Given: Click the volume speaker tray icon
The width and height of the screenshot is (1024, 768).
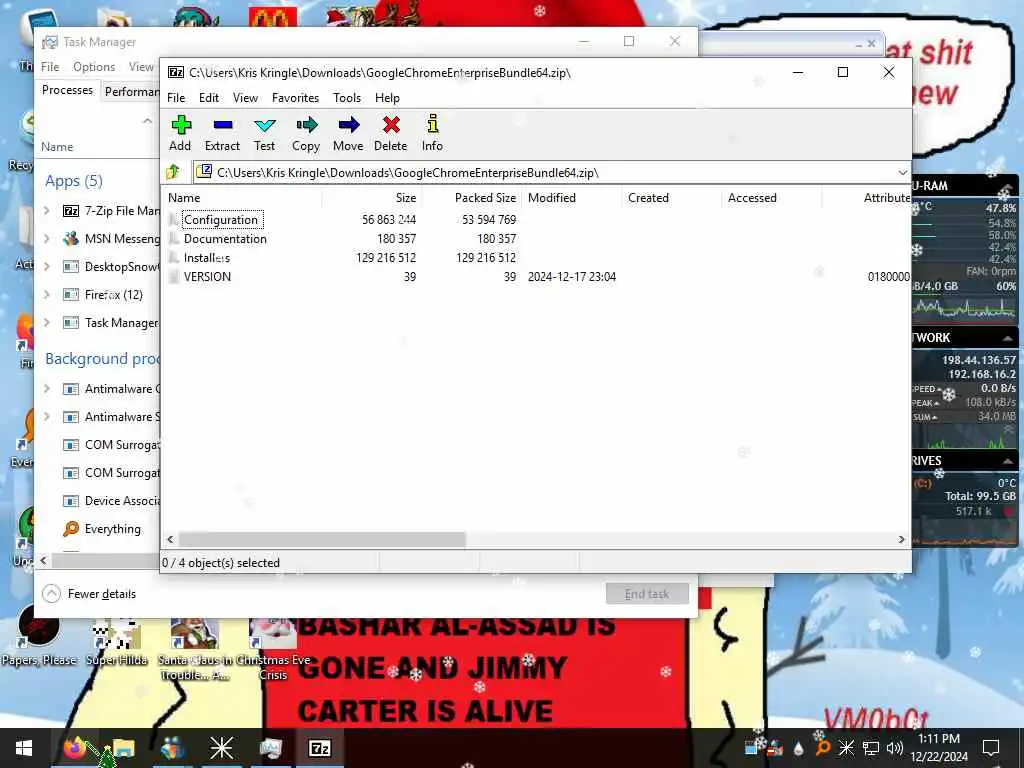Looking at the screenshot, I should [895, 748].
